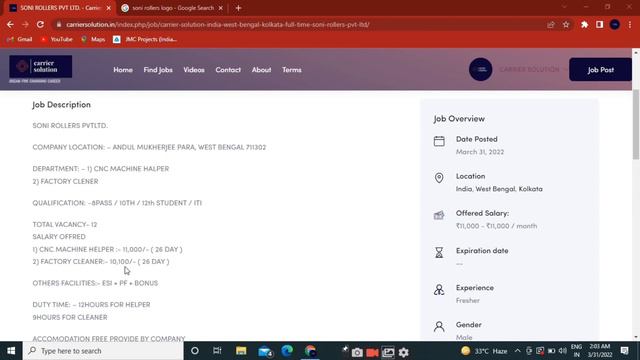The width and height of the screenshot is (640, 360).
Task: Click the browser forward arrow
Action: point(25,24)
